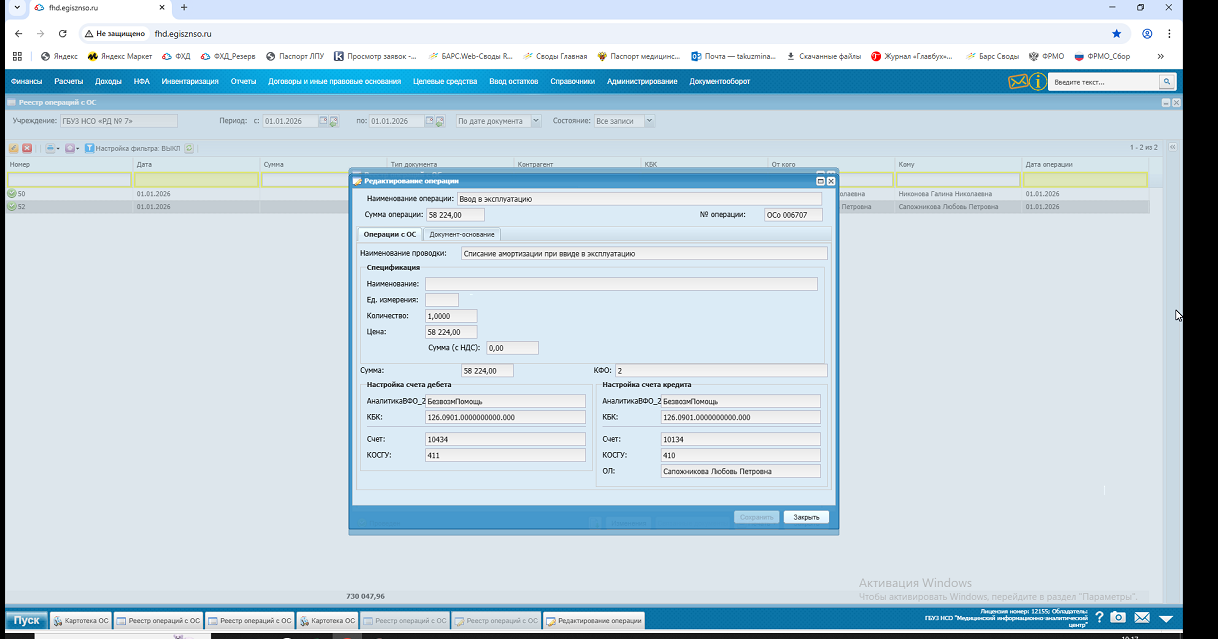1218x639 pixels.
Task: Click the "Пуск" start button
Action: (26, 620)
